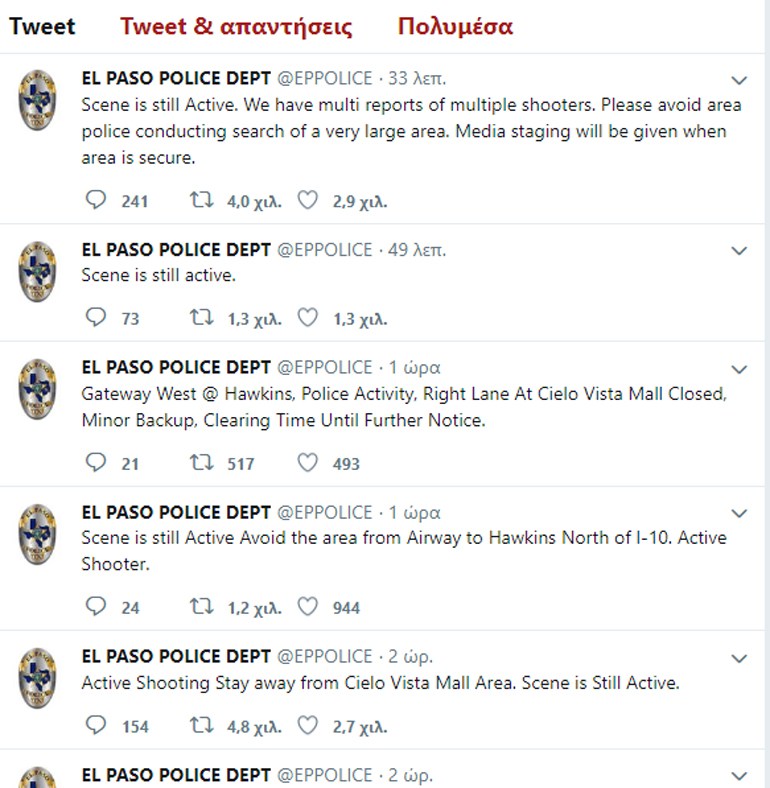Switch to the Tweet tab

pos(42,27)
